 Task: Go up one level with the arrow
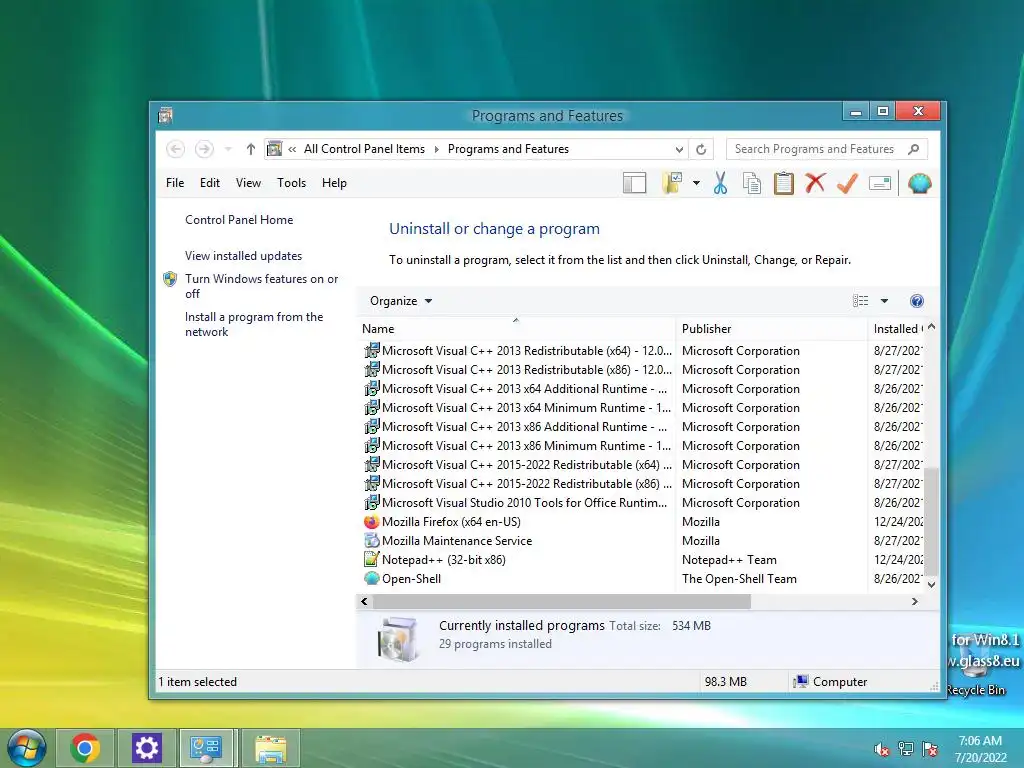(250, 149)
